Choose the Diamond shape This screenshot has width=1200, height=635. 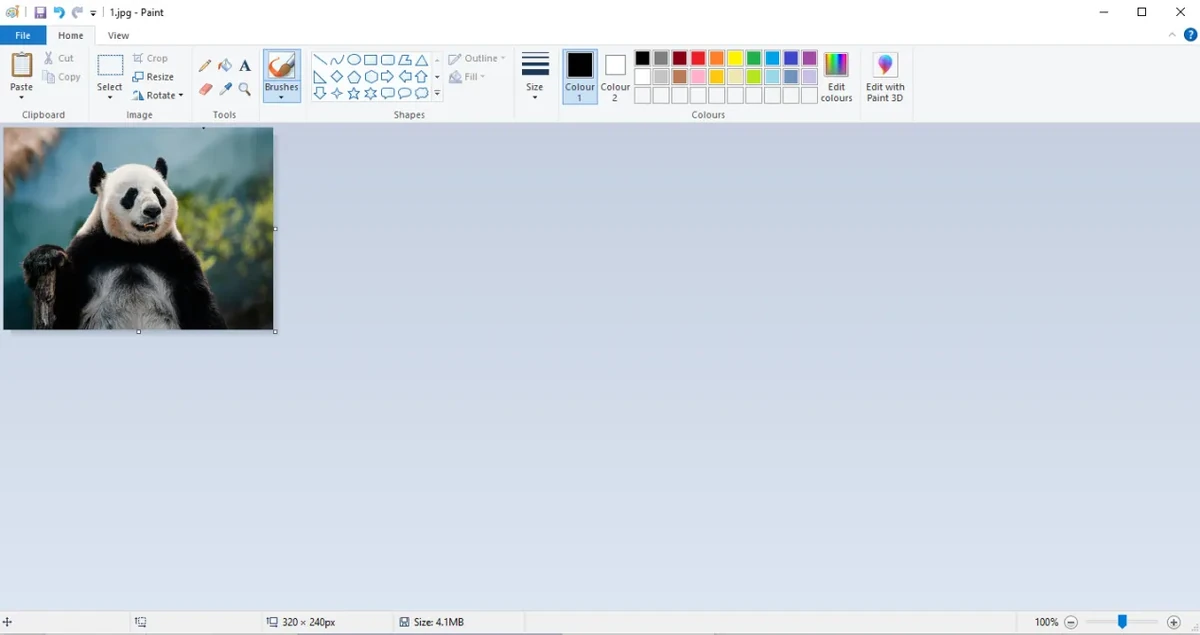click(337, 77)
